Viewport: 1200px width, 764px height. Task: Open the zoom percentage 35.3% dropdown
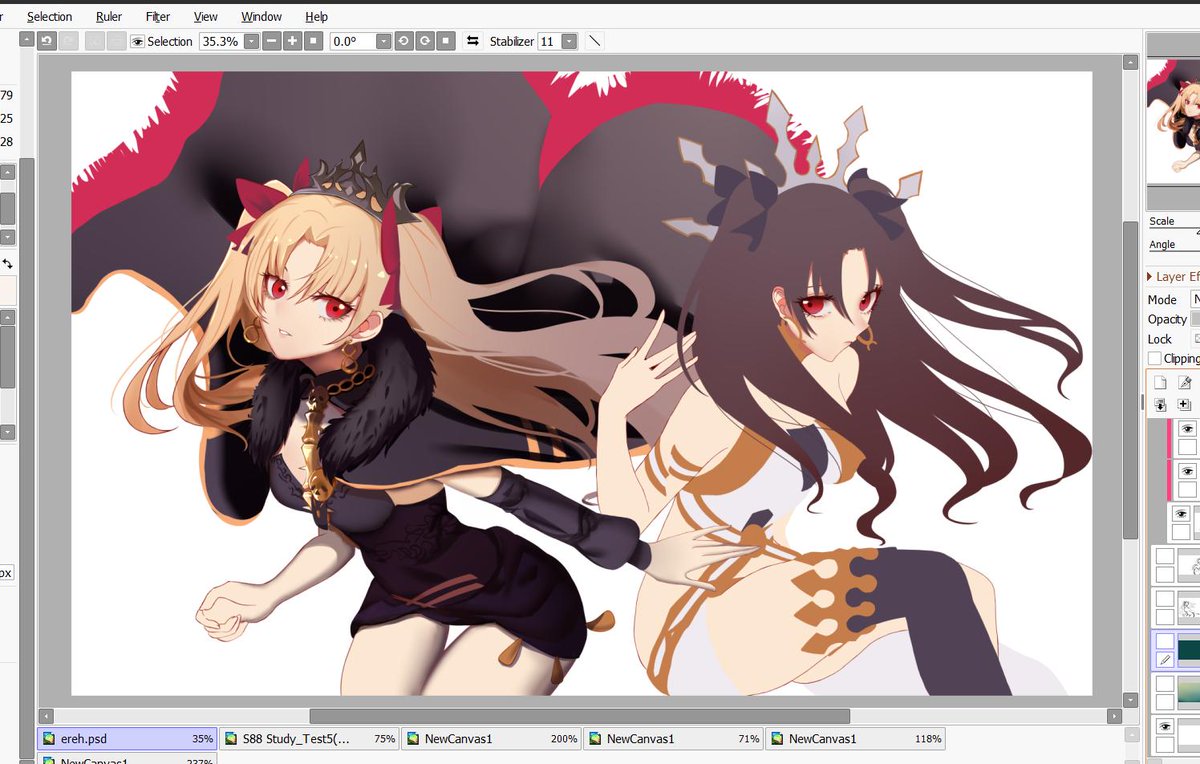point(251,41)
